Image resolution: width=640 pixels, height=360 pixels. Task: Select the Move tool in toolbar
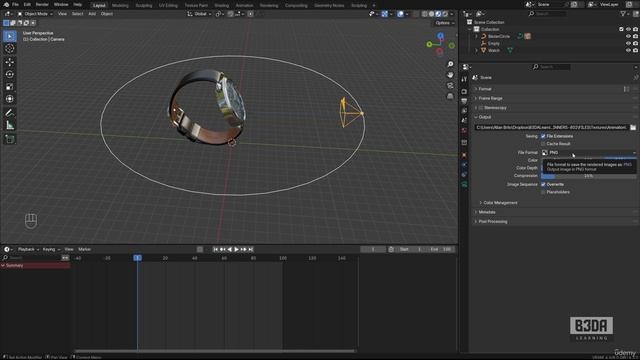coord(10,62)
